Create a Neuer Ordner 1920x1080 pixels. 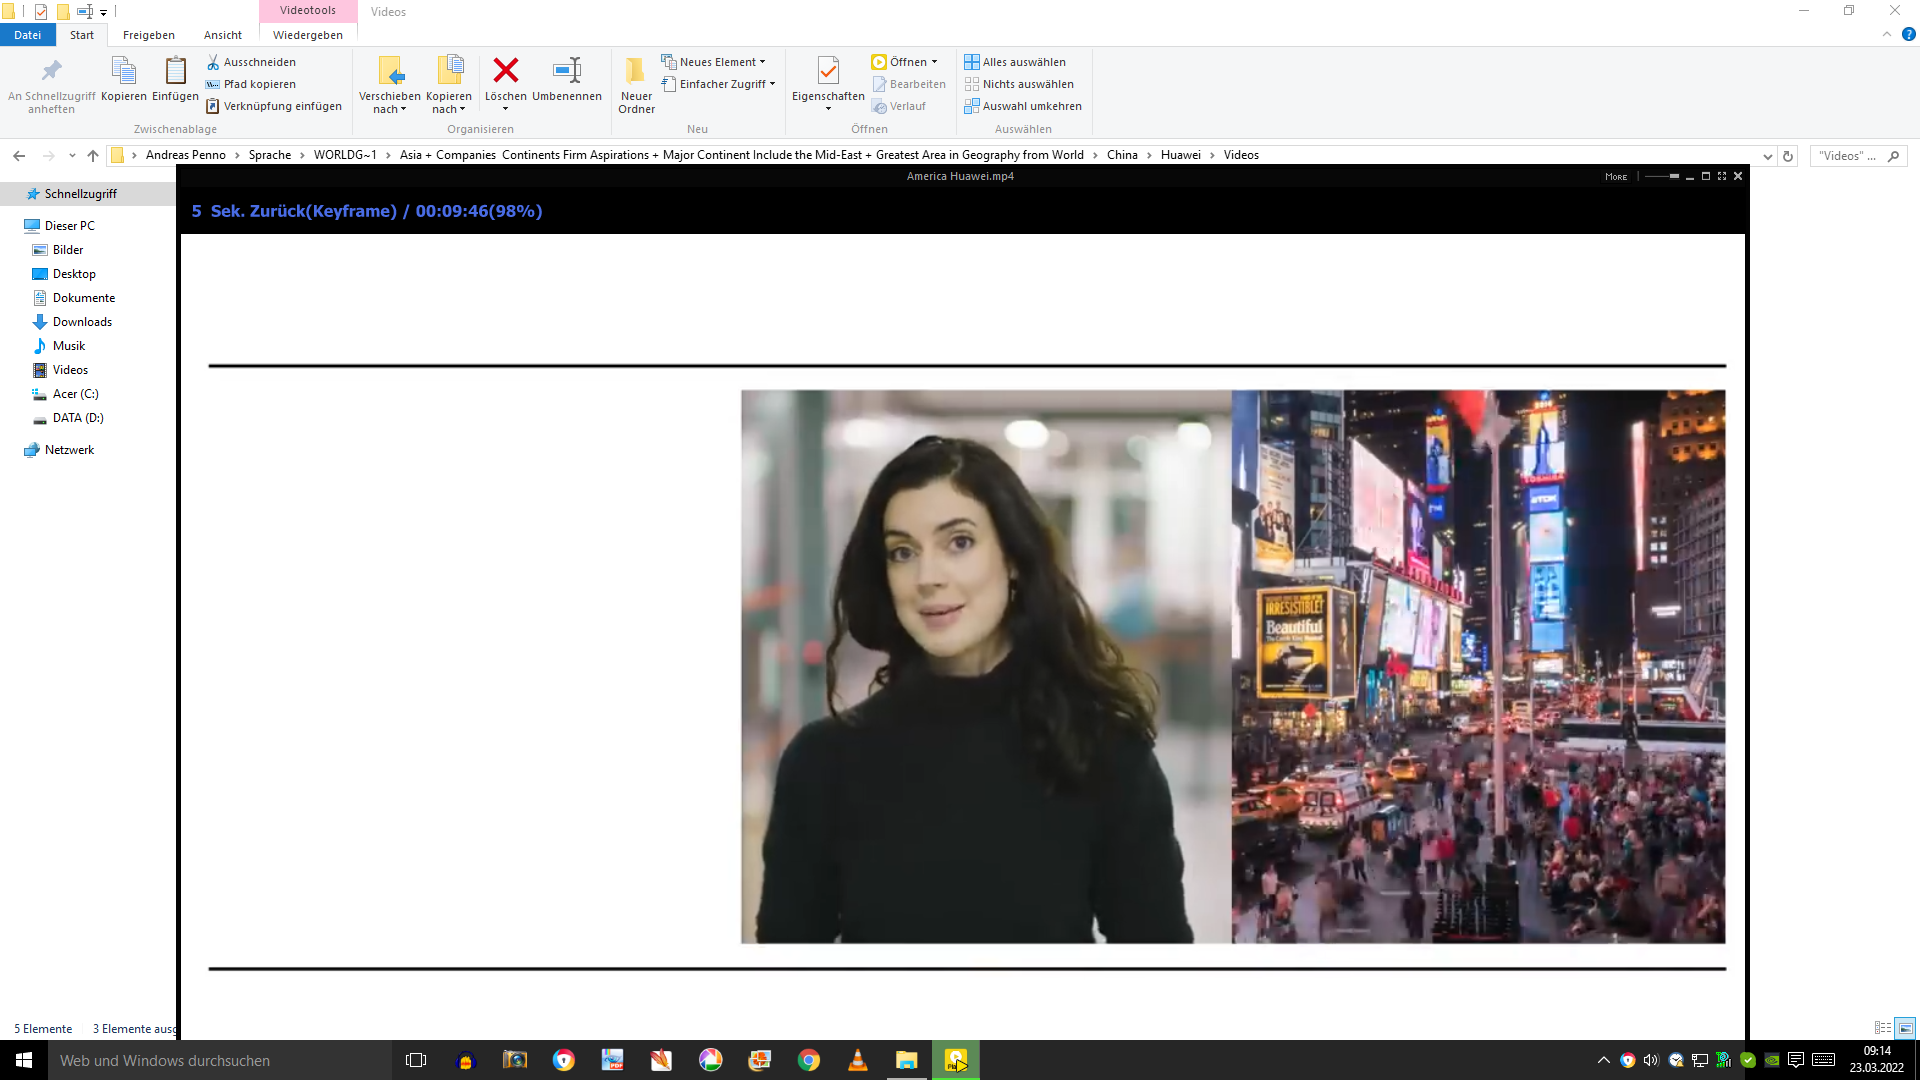tap(636, 85)
